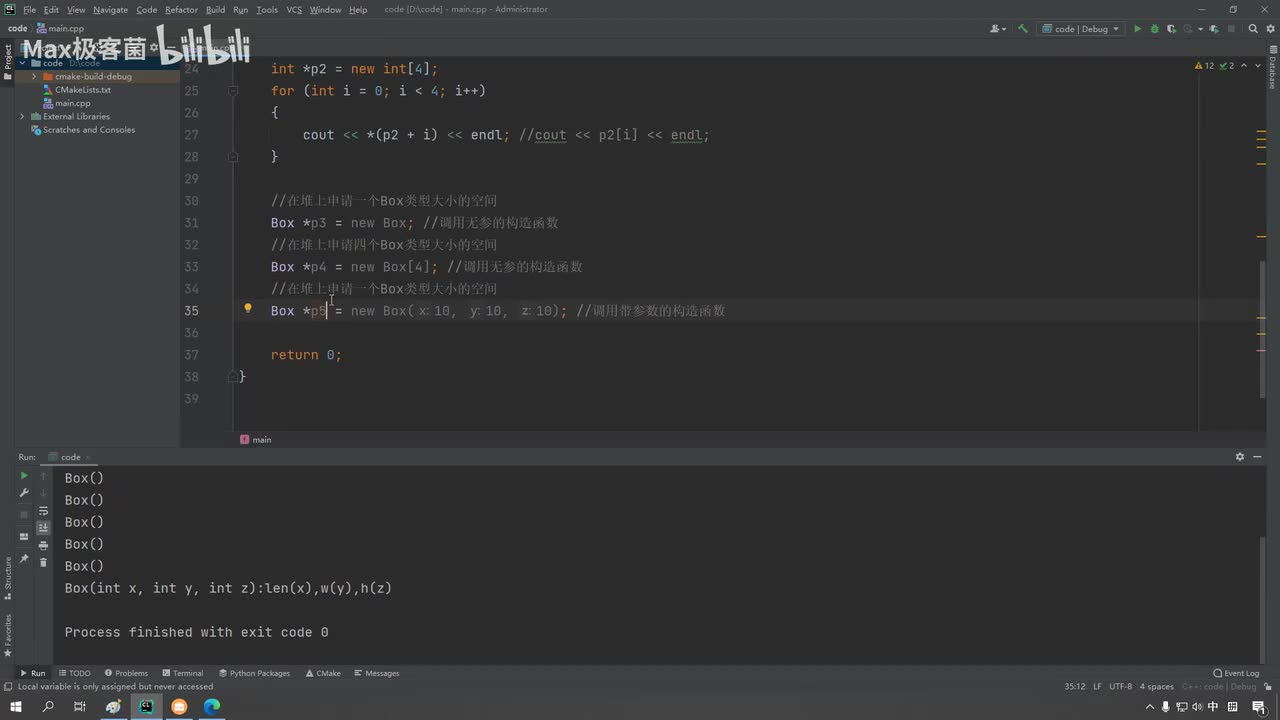This screenshot has height=720, width=1280.
Task: Open the Messages tool window
Action: 376,673
